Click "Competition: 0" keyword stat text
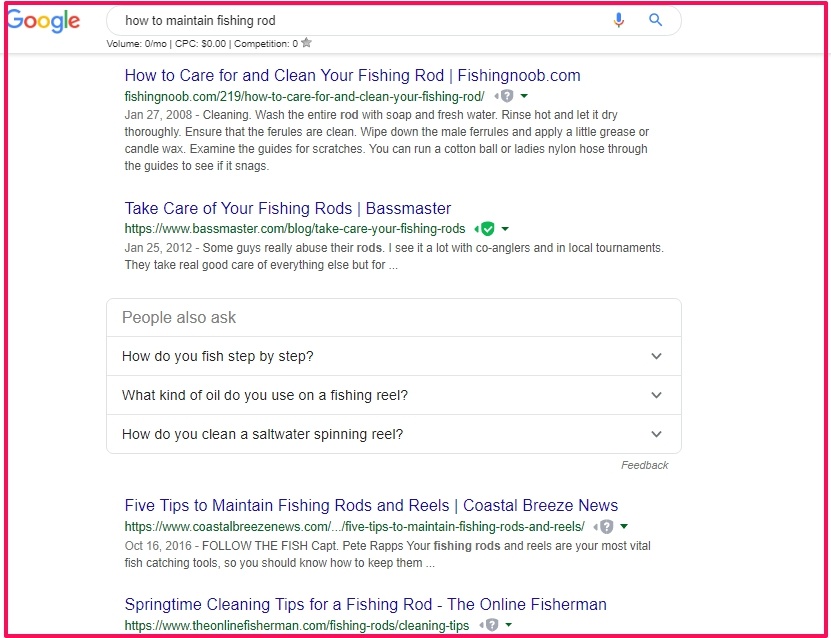This screenshot has width=831, height=638. tap(266, 44)
